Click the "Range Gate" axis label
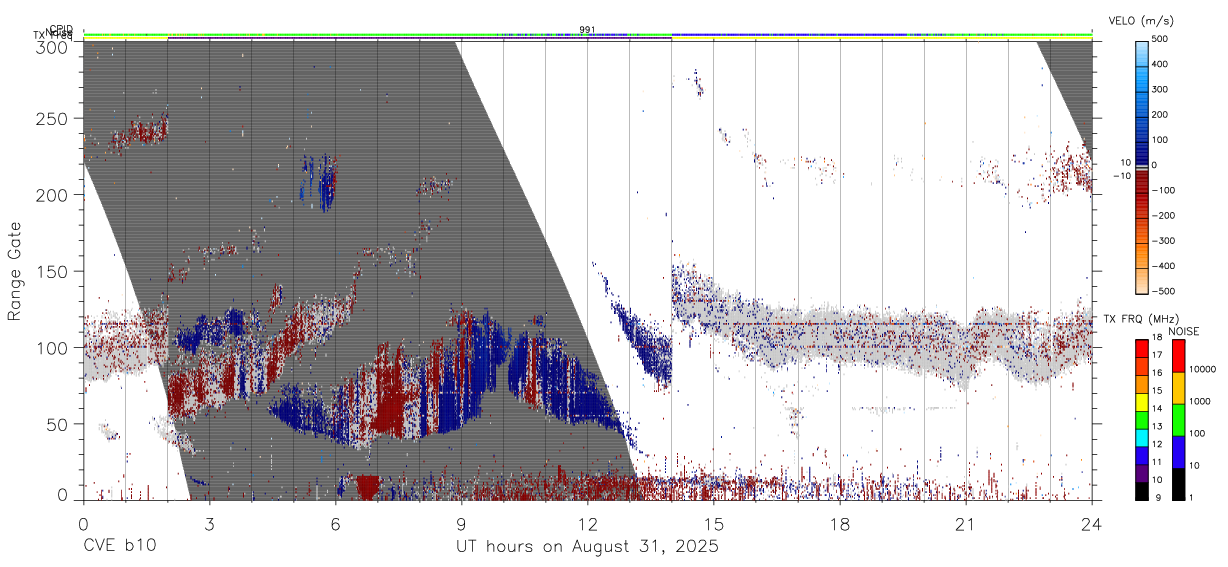This screenshot has height=567, width=1228. coord(16,272)
